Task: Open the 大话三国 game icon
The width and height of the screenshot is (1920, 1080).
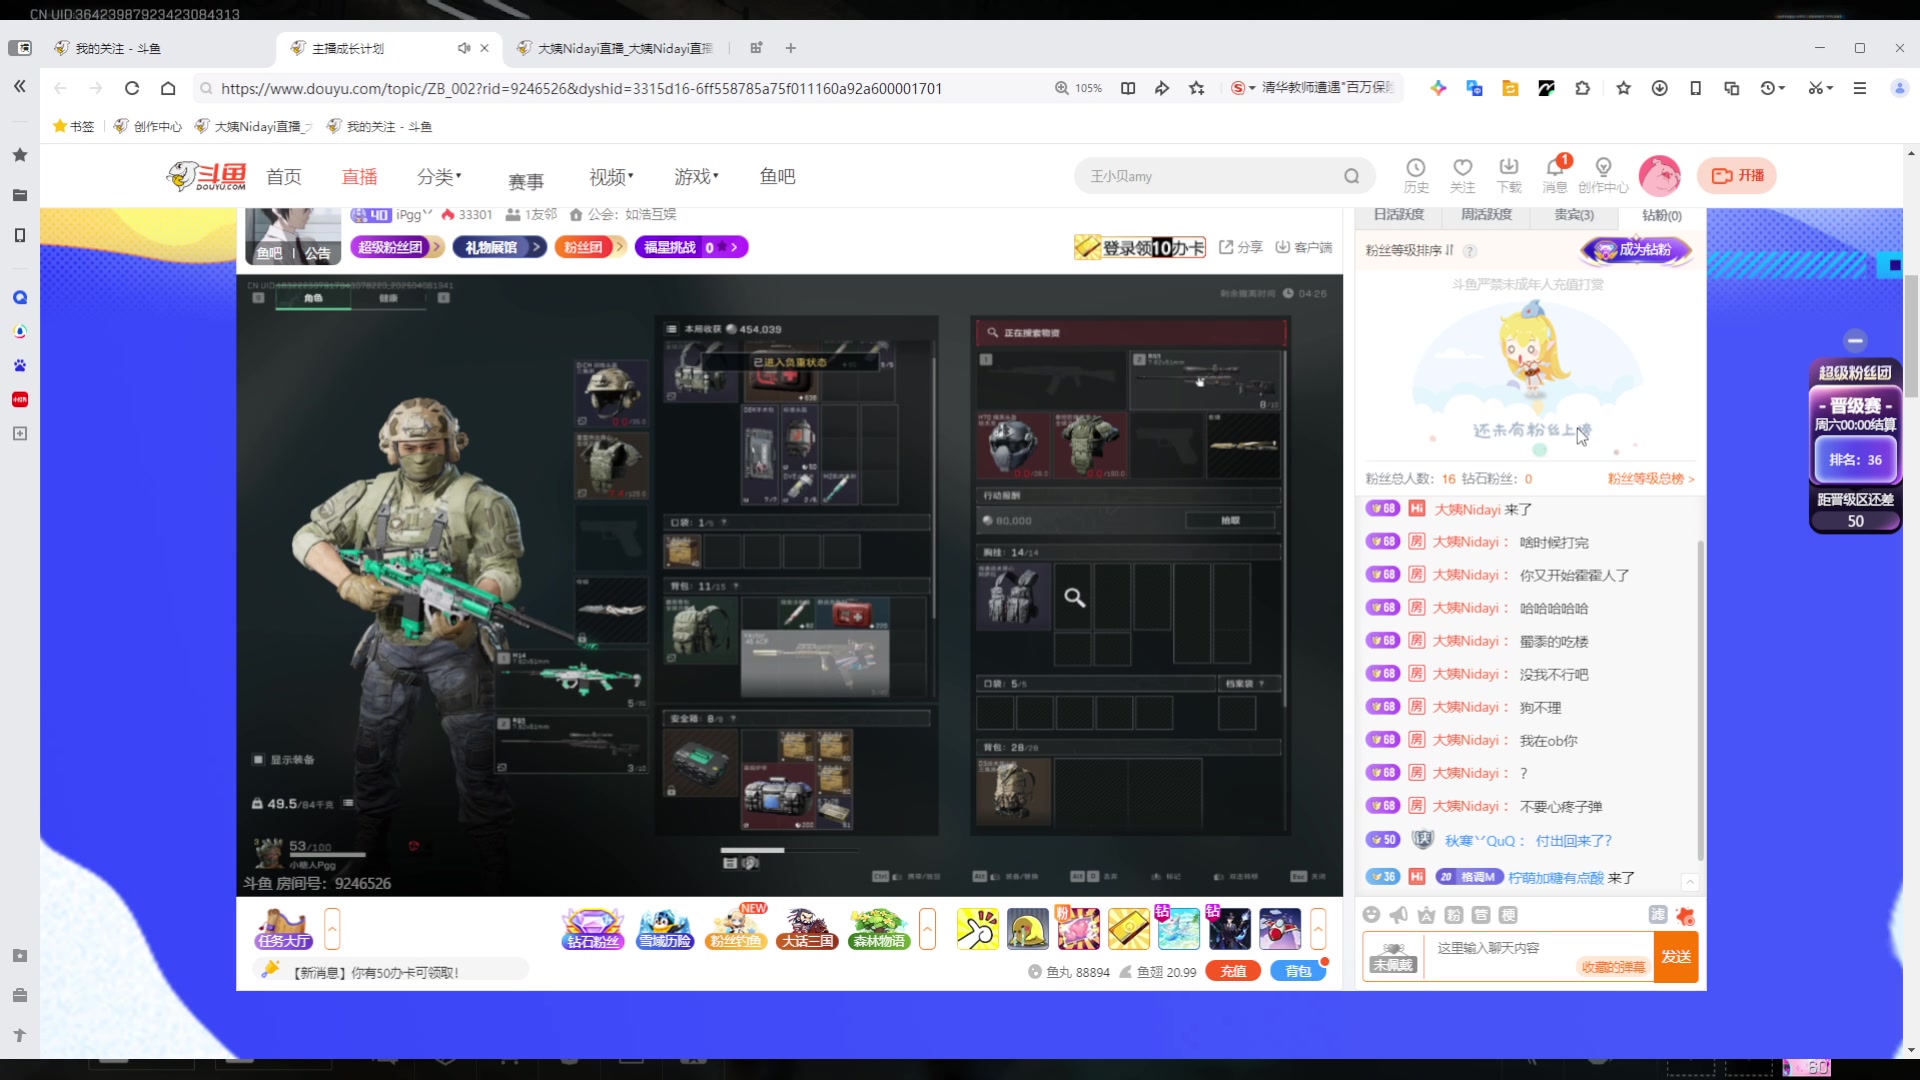Action: coord(807,929)
